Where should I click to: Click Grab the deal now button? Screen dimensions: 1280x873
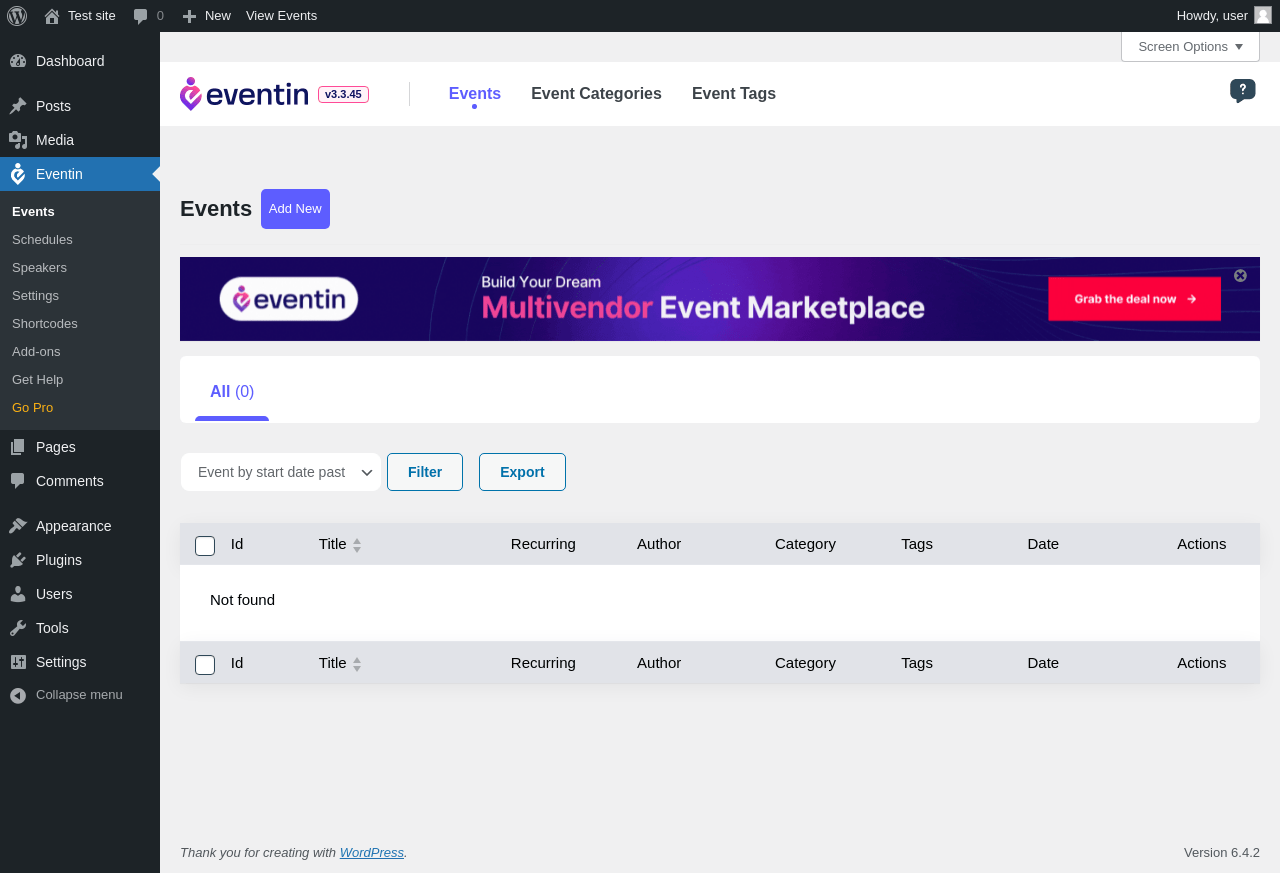[x=1134, y=299]
